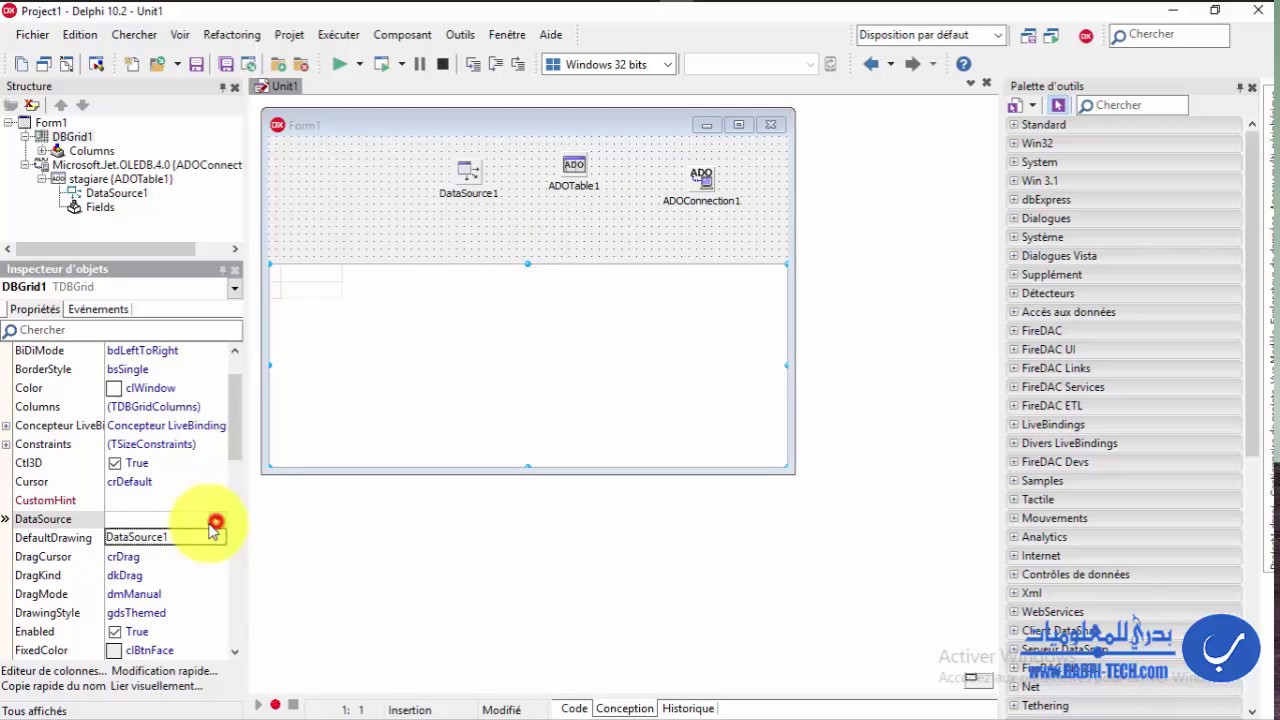
Task: Click the FixedColor clBtnFace swatch
Action: [114, 651]
